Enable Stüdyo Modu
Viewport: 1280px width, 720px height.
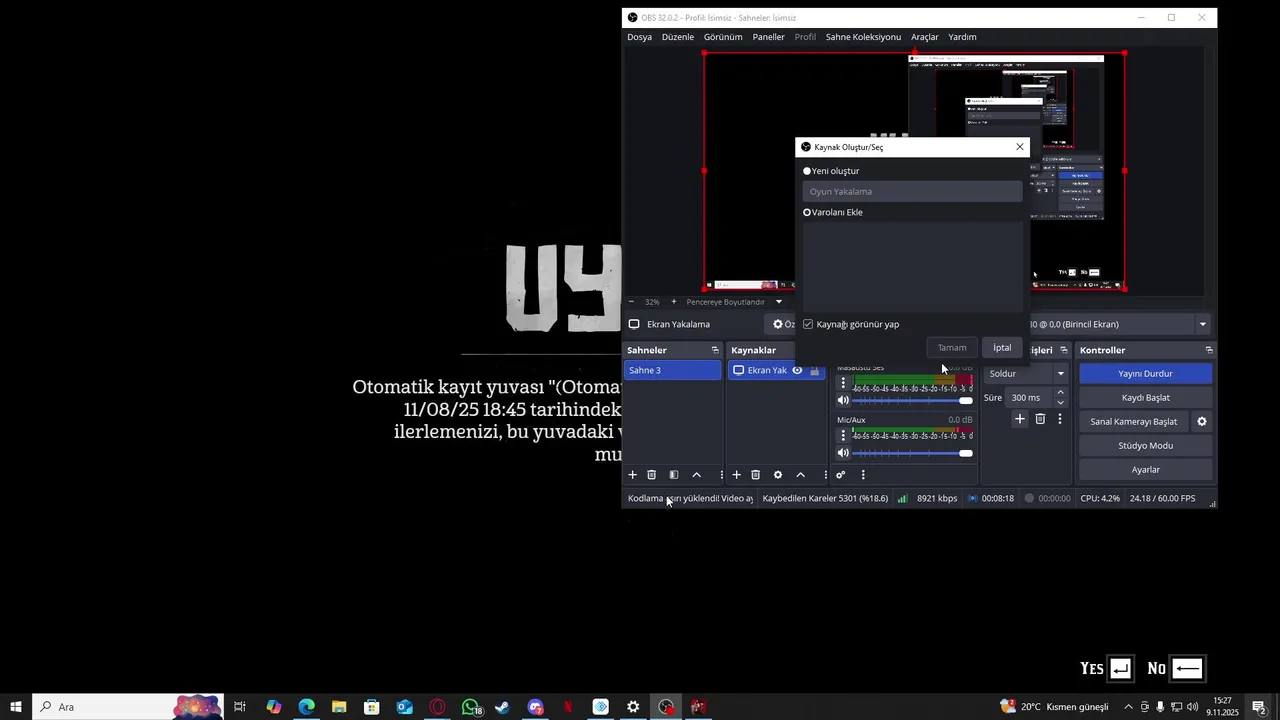pyautogui.click(x=1145, y=446)
